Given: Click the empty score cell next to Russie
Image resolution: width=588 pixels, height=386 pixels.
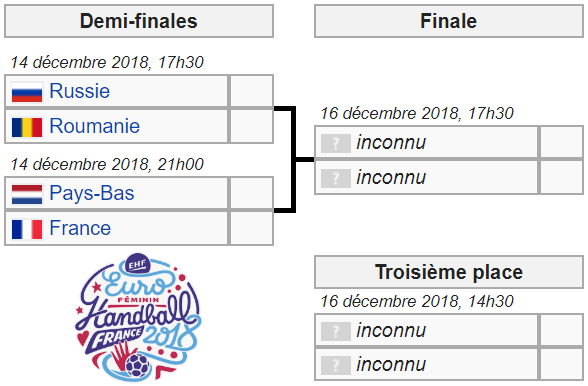Looking at the screenshot, I should click(251, 91).
